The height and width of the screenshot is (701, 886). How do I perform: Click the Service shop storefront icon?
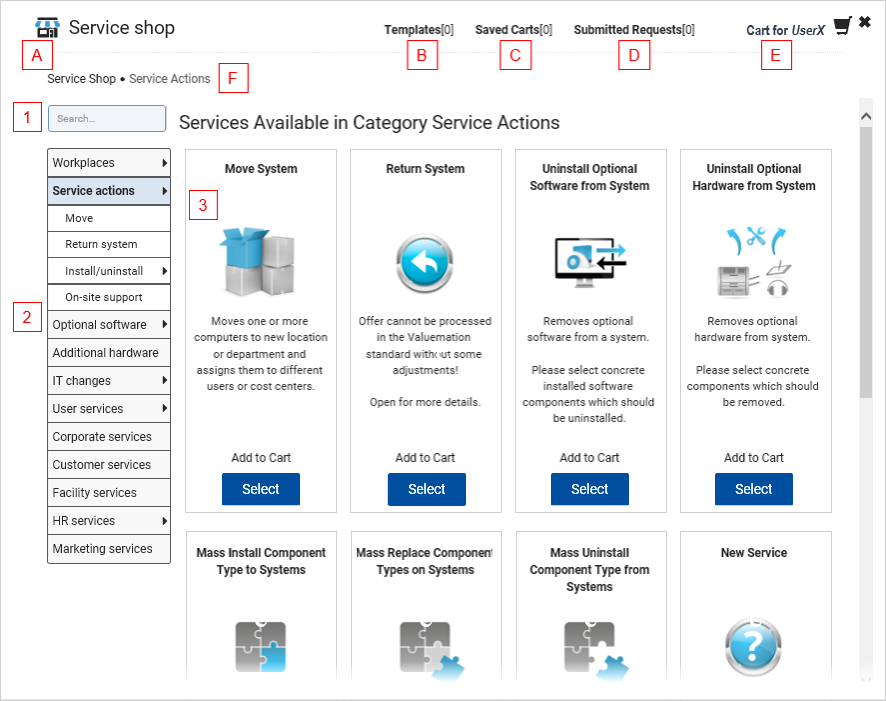pyautogui.click(x=47, y=28)
